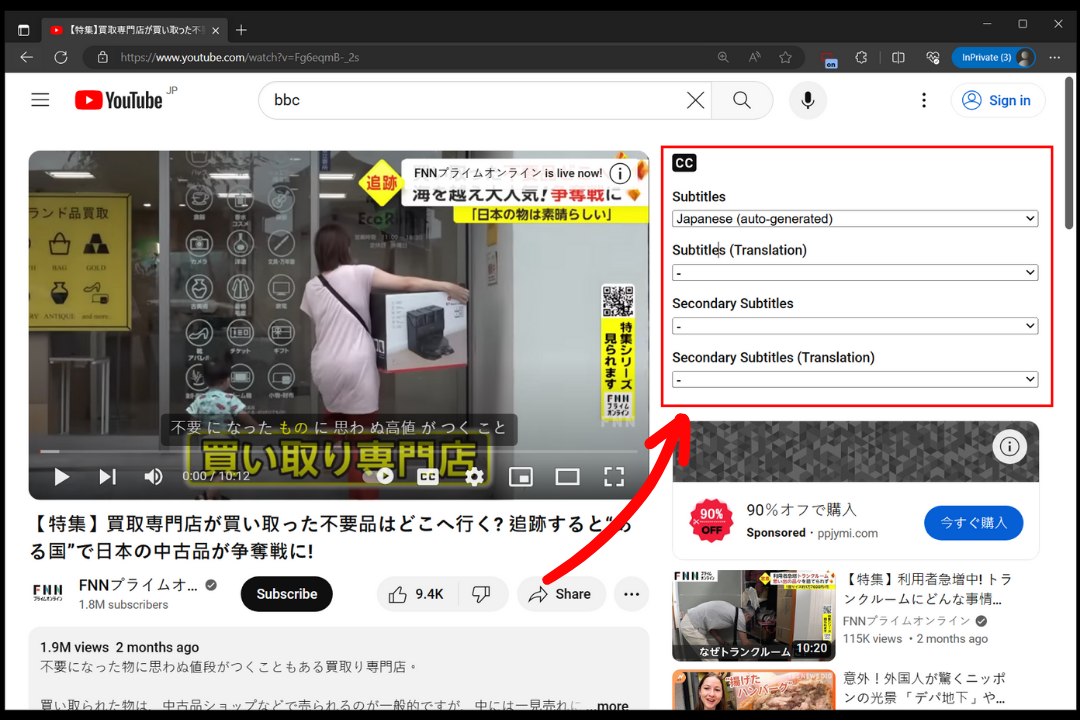Screen dimensions: 1080x720
Task: Click the 90% OFF ad badge
Action: click(712, 522)
